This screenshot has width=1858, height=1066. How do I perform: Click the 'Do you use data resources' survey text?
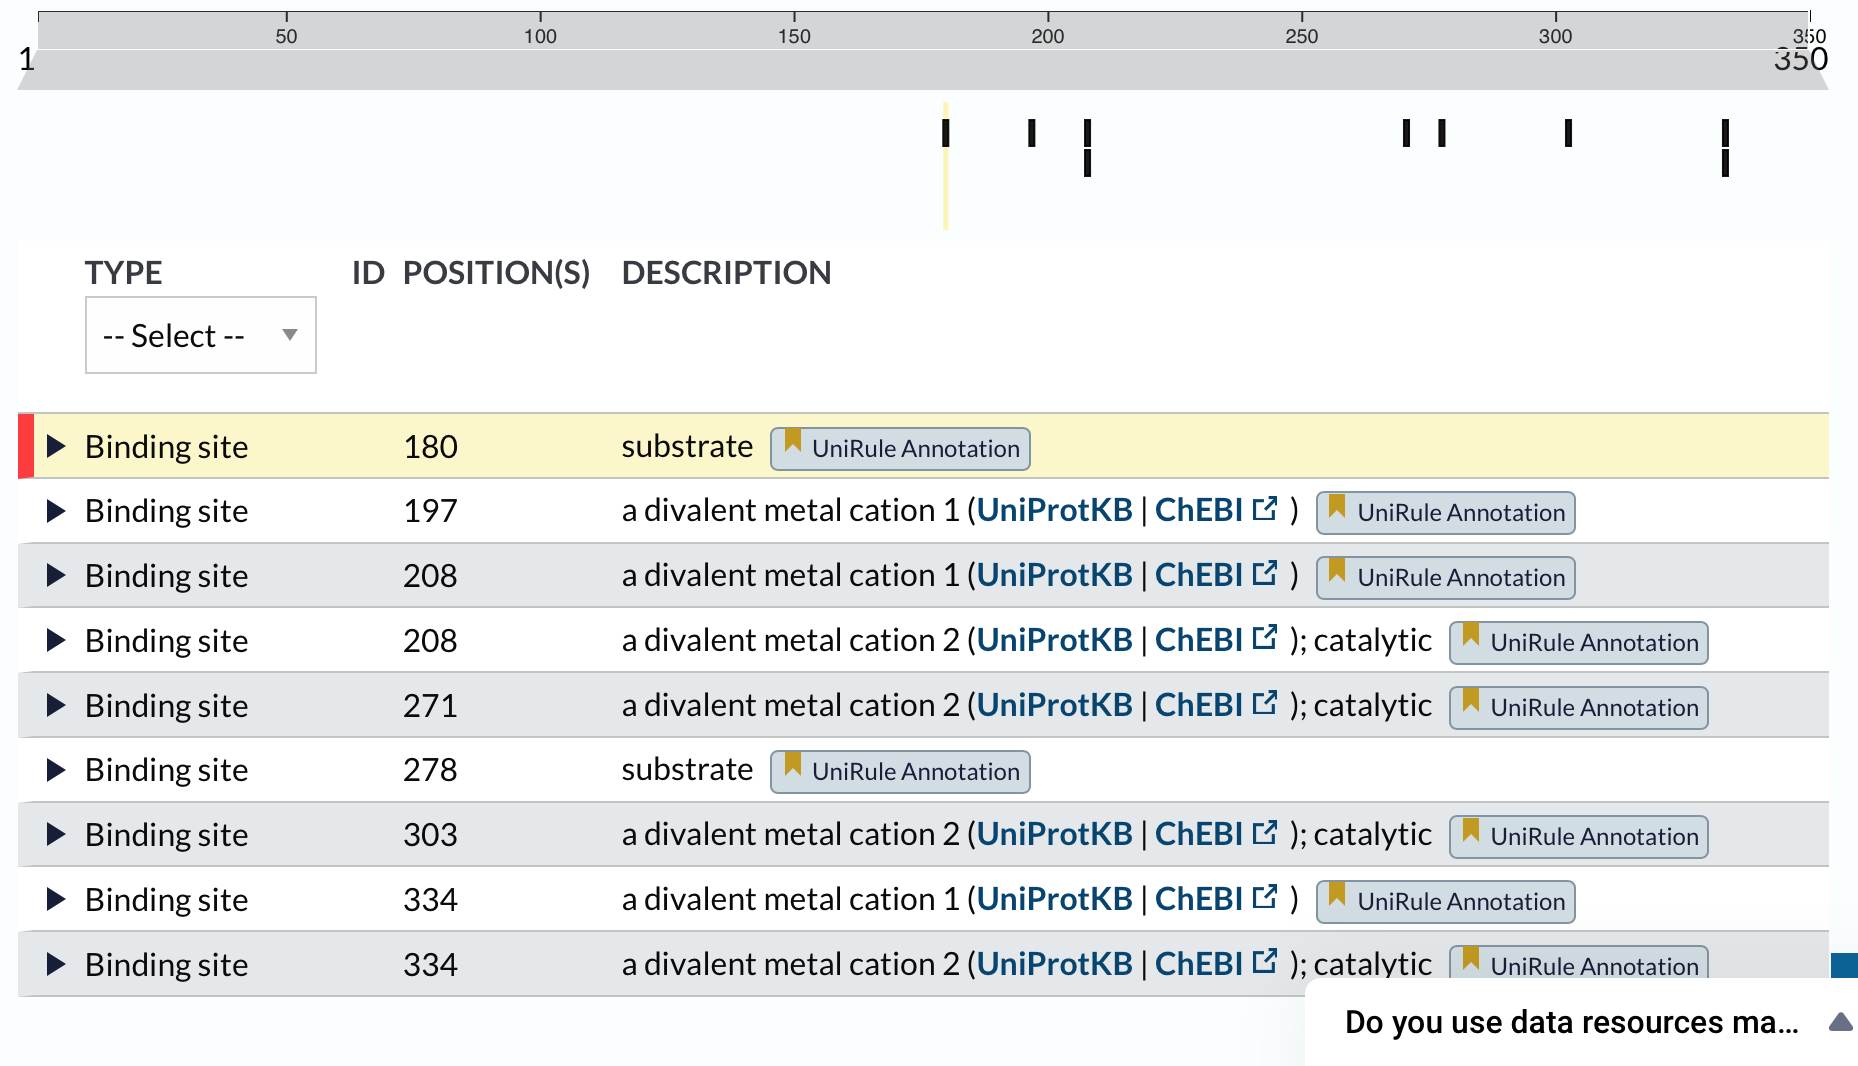(1572, 1022)
